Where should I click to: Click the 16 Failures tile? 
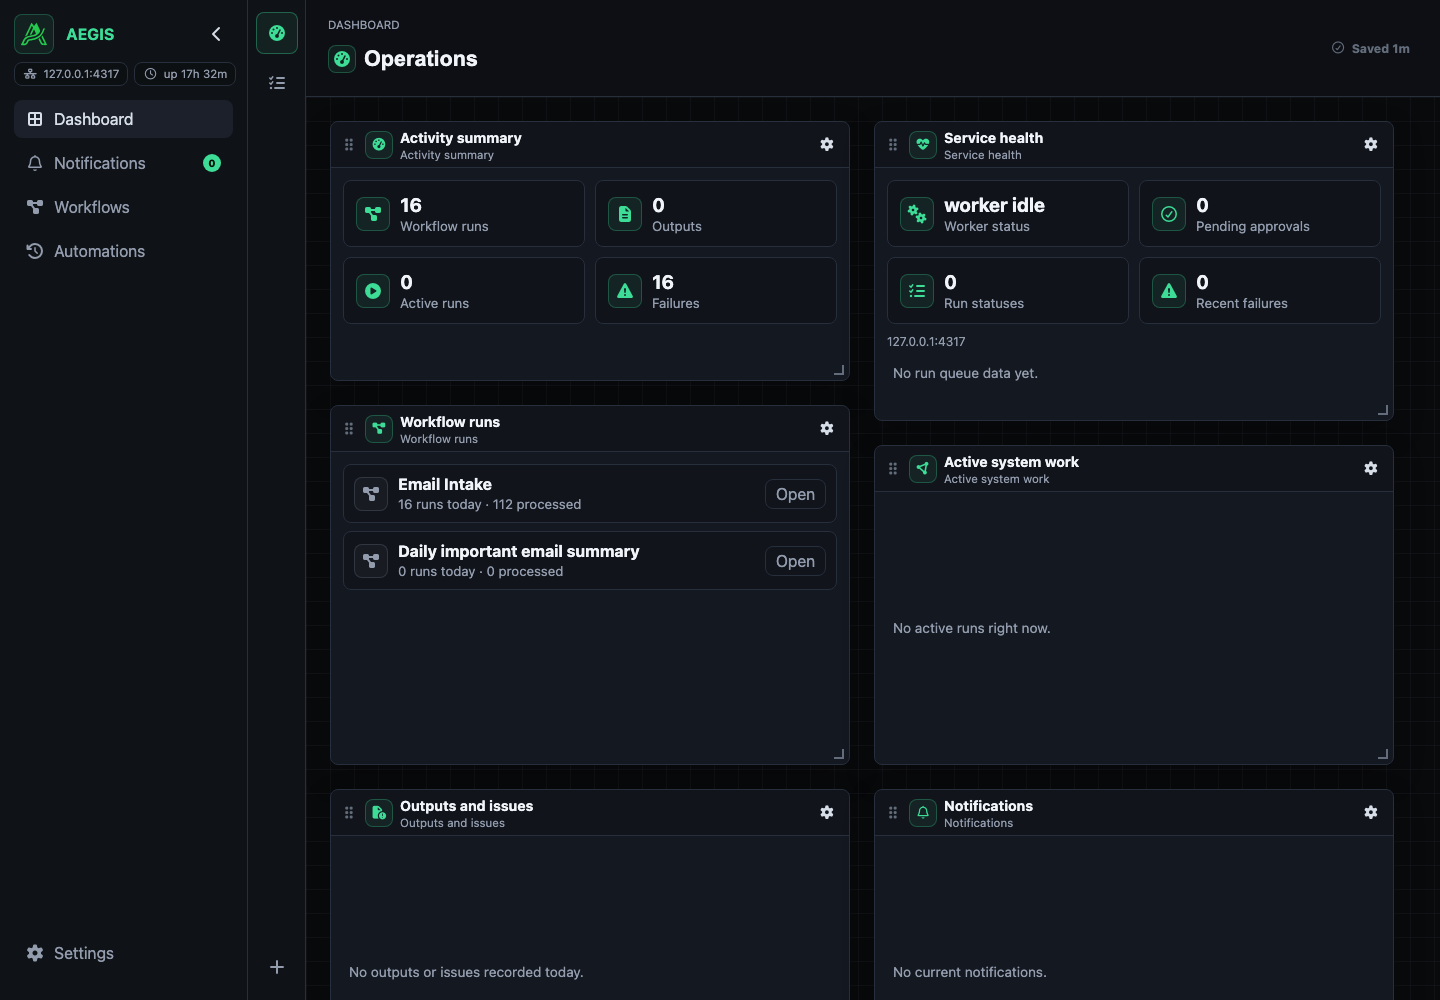tap(716, 291)
